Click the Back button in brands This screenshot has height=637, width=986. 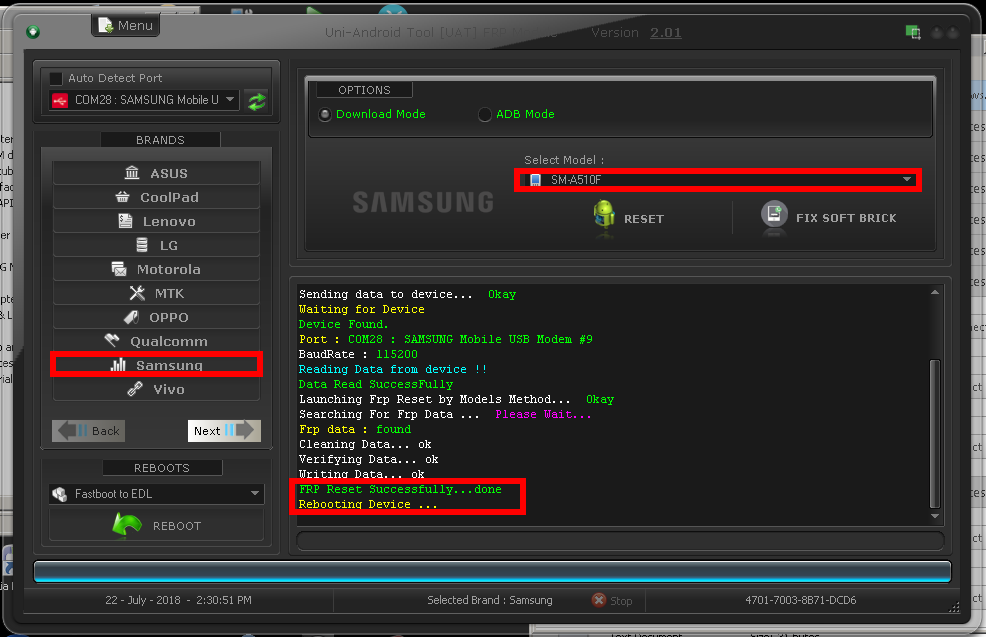coord(89,431)
